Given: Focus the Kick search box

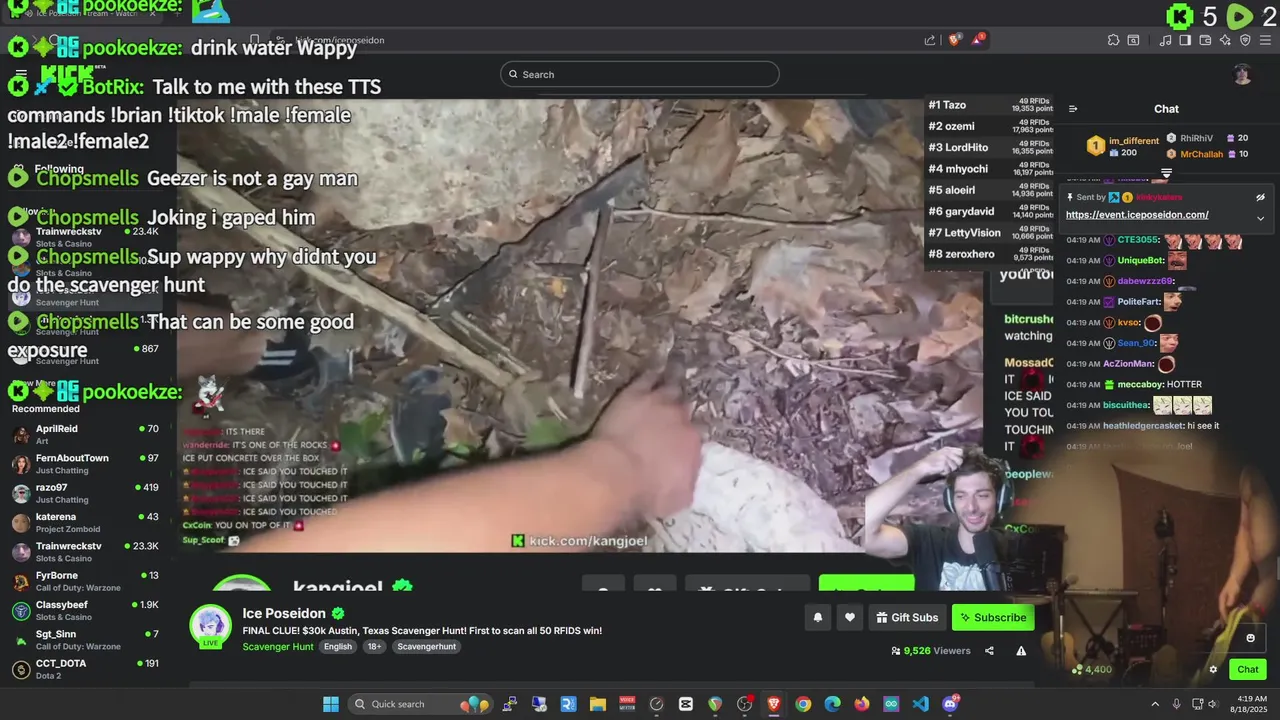Looking at the screenshot, I should pos(640,74).
